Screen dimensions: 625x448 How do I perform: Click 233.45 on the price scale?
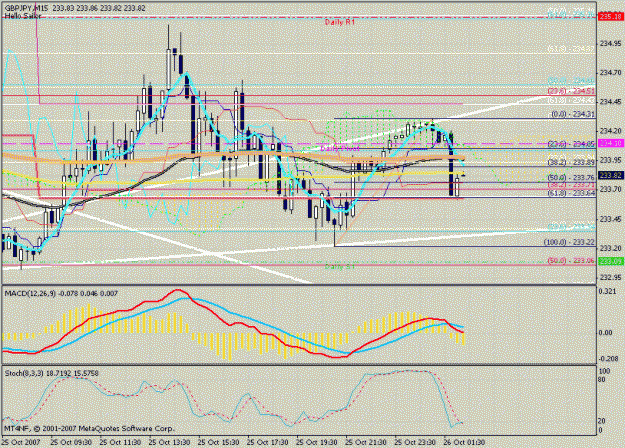click(610, 219)
